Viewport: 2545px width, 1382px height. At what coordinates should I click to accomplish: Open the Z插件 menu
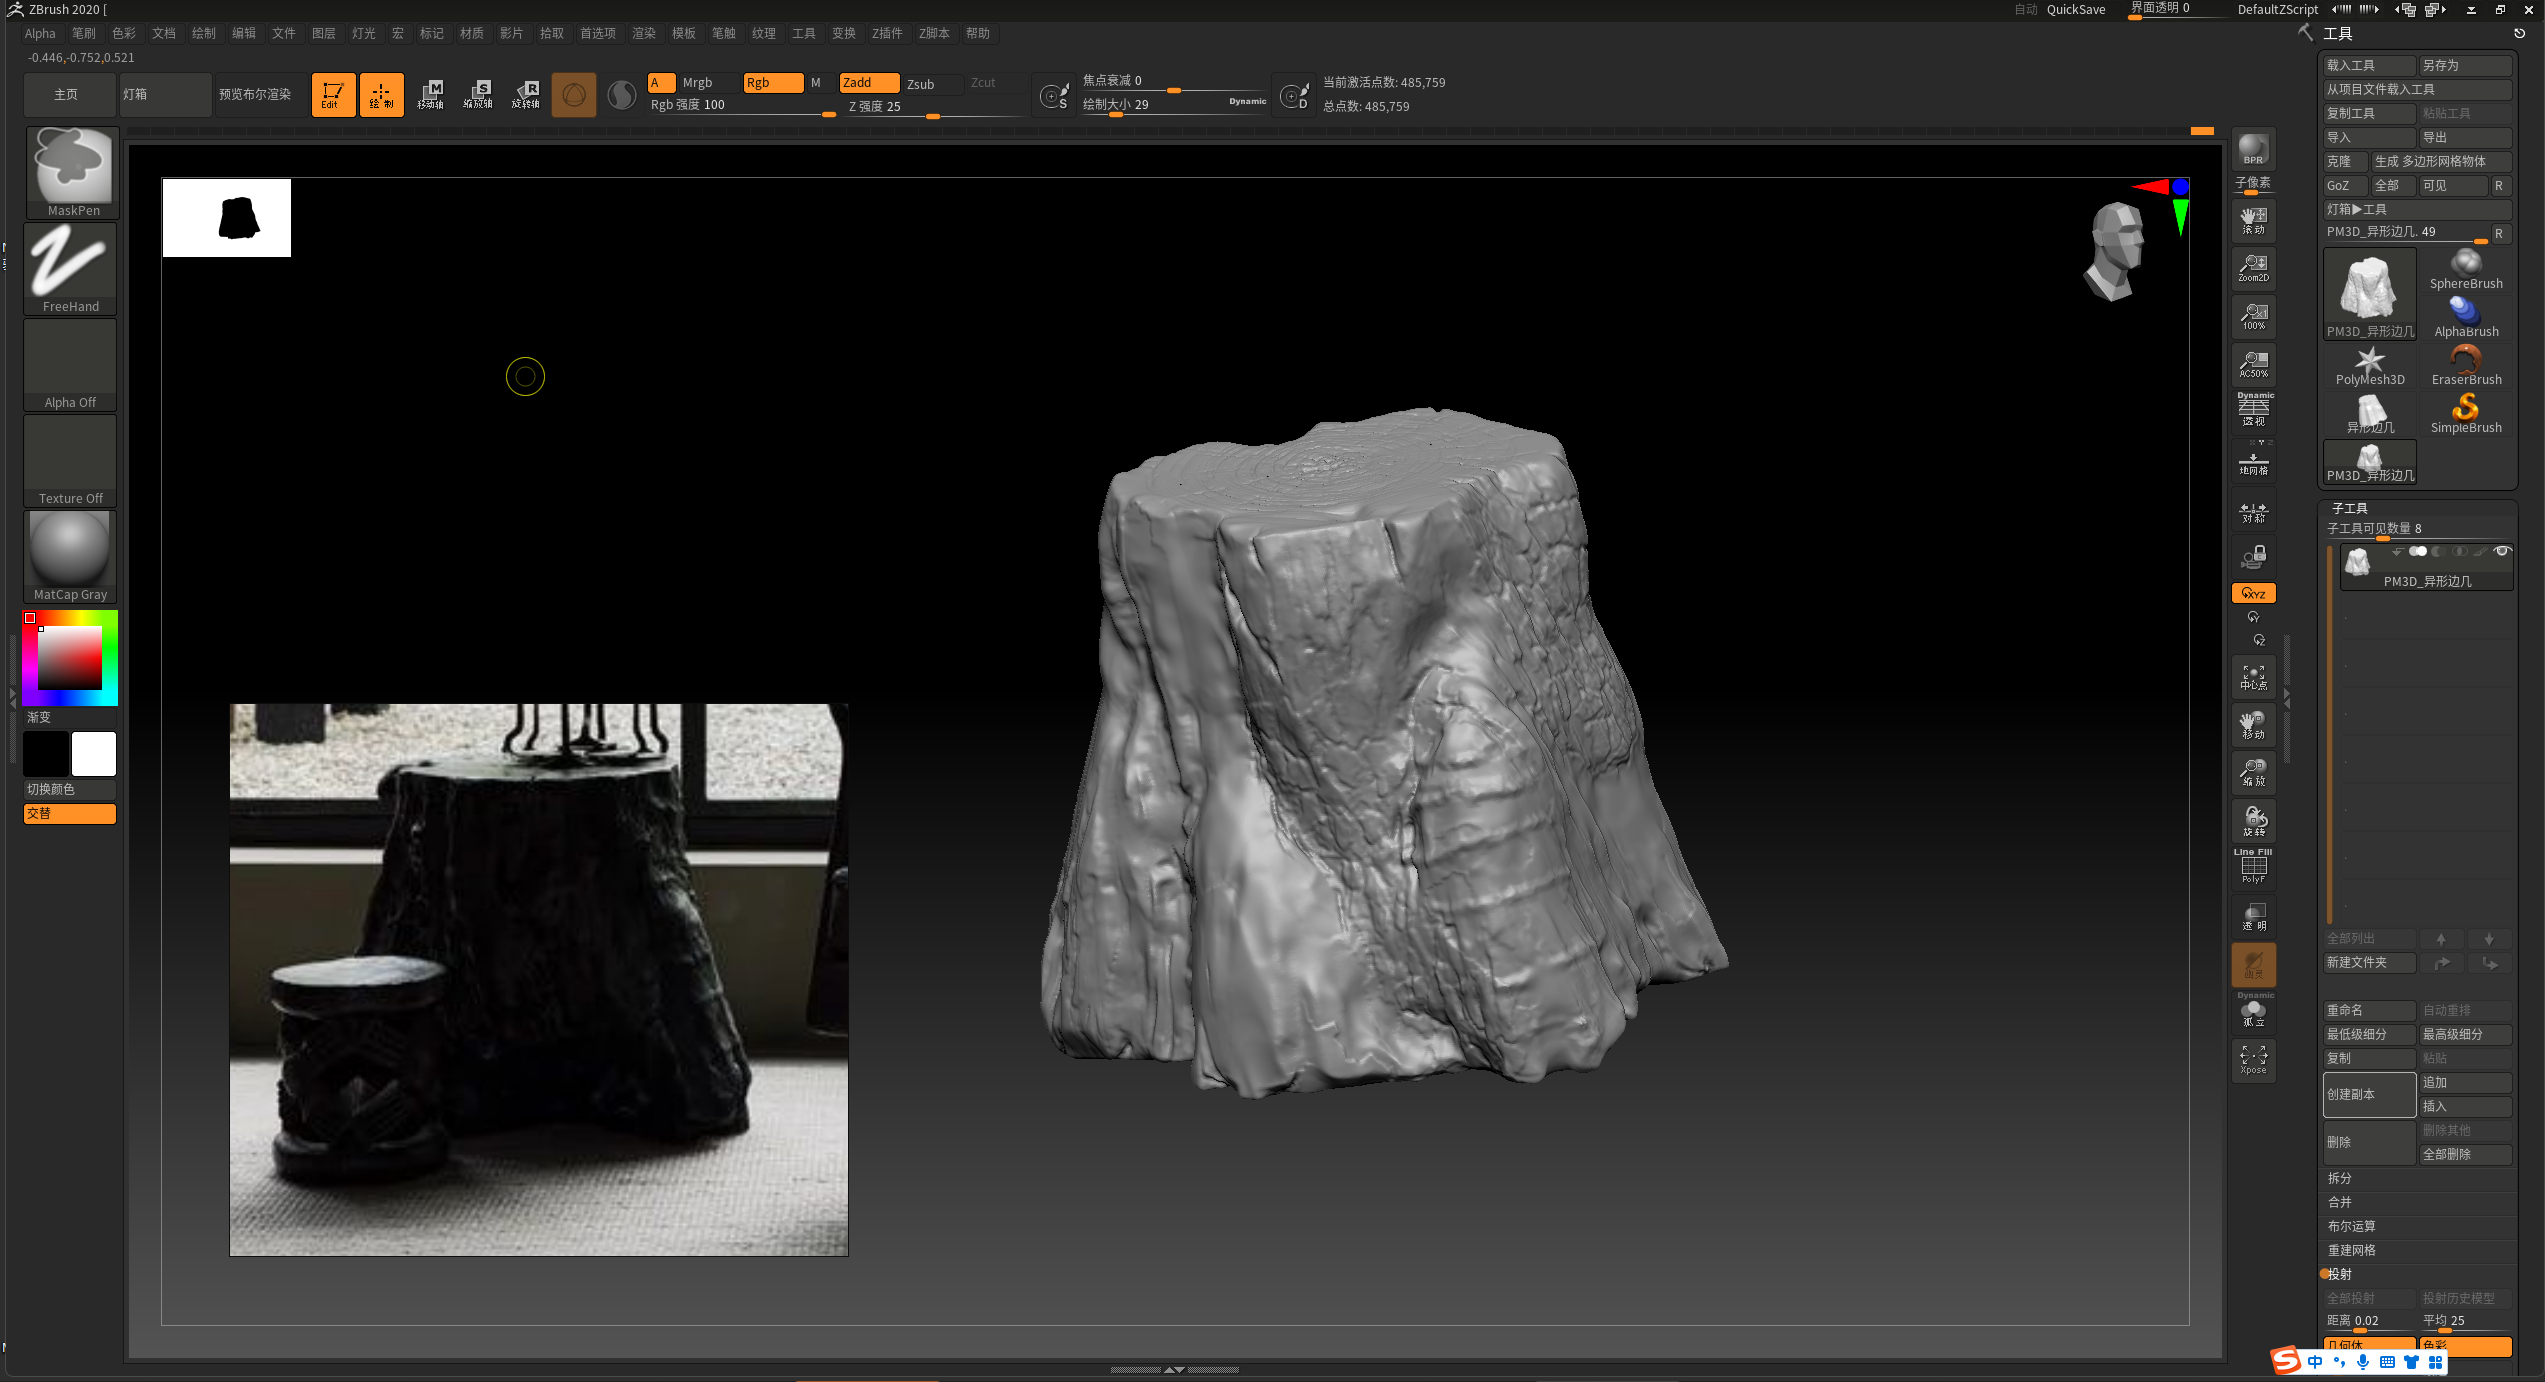(x=886, y=33)
